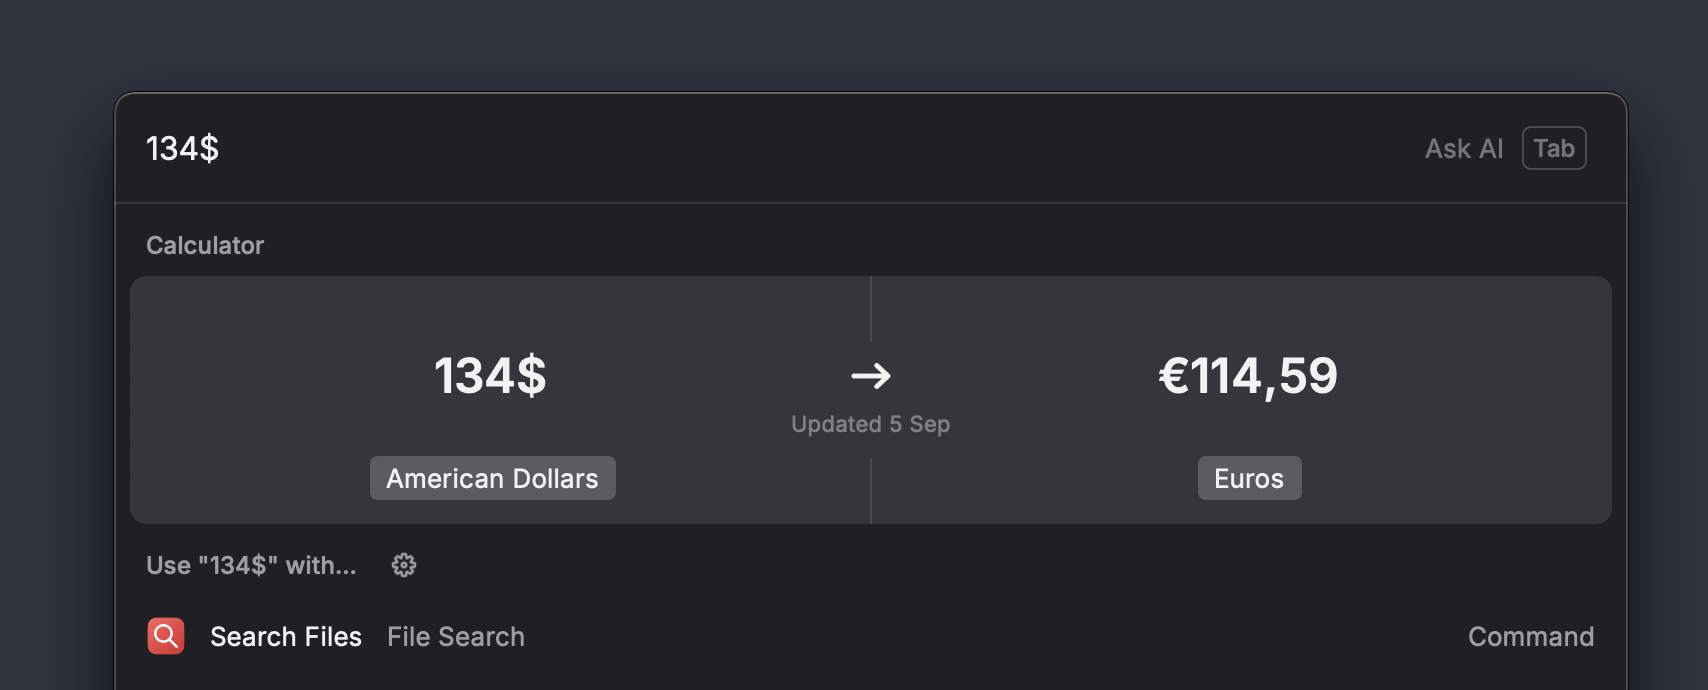Open fallback settings via the gear icon
1708x690 pixels.
tap(404, 565)
